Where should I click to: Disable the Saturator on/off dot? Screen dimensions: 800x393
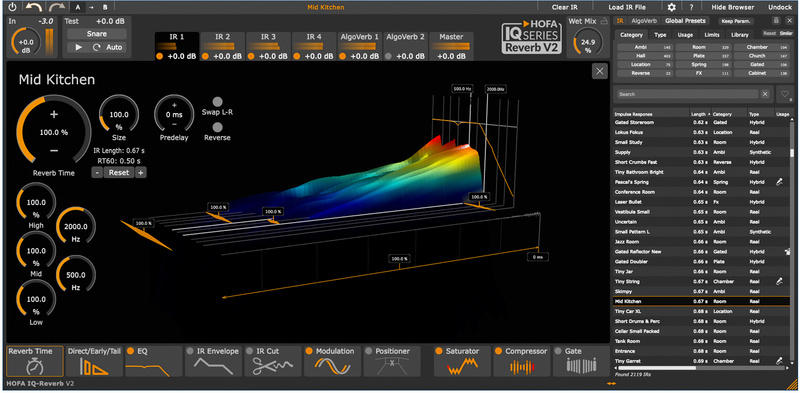(x=439, y=351)
